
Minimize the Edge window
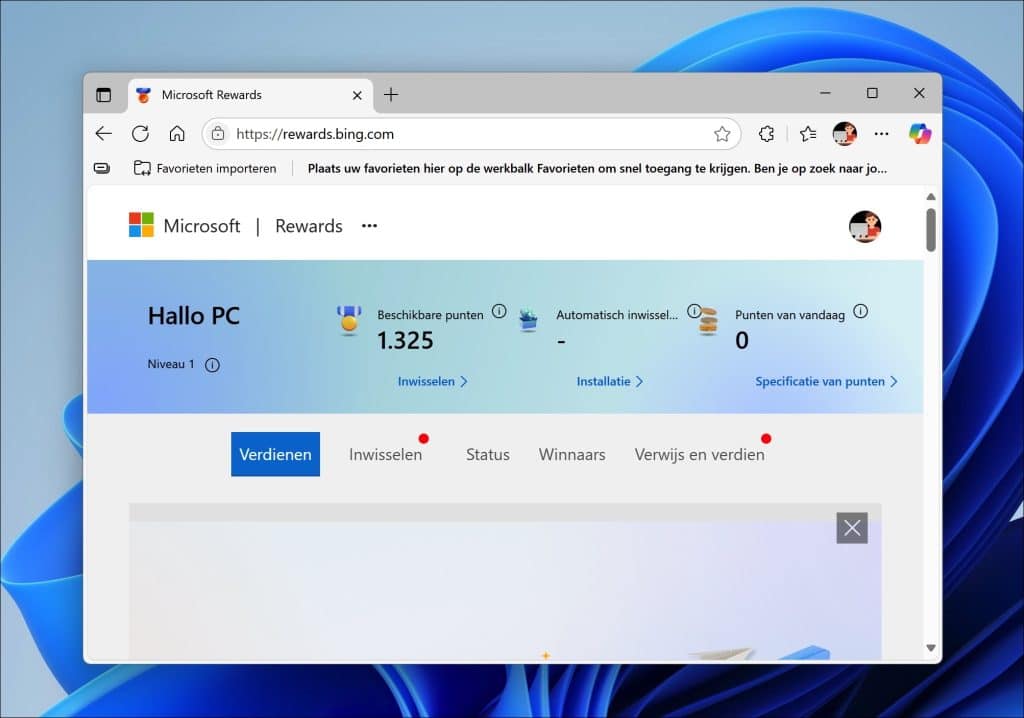[x=825, y=93]
